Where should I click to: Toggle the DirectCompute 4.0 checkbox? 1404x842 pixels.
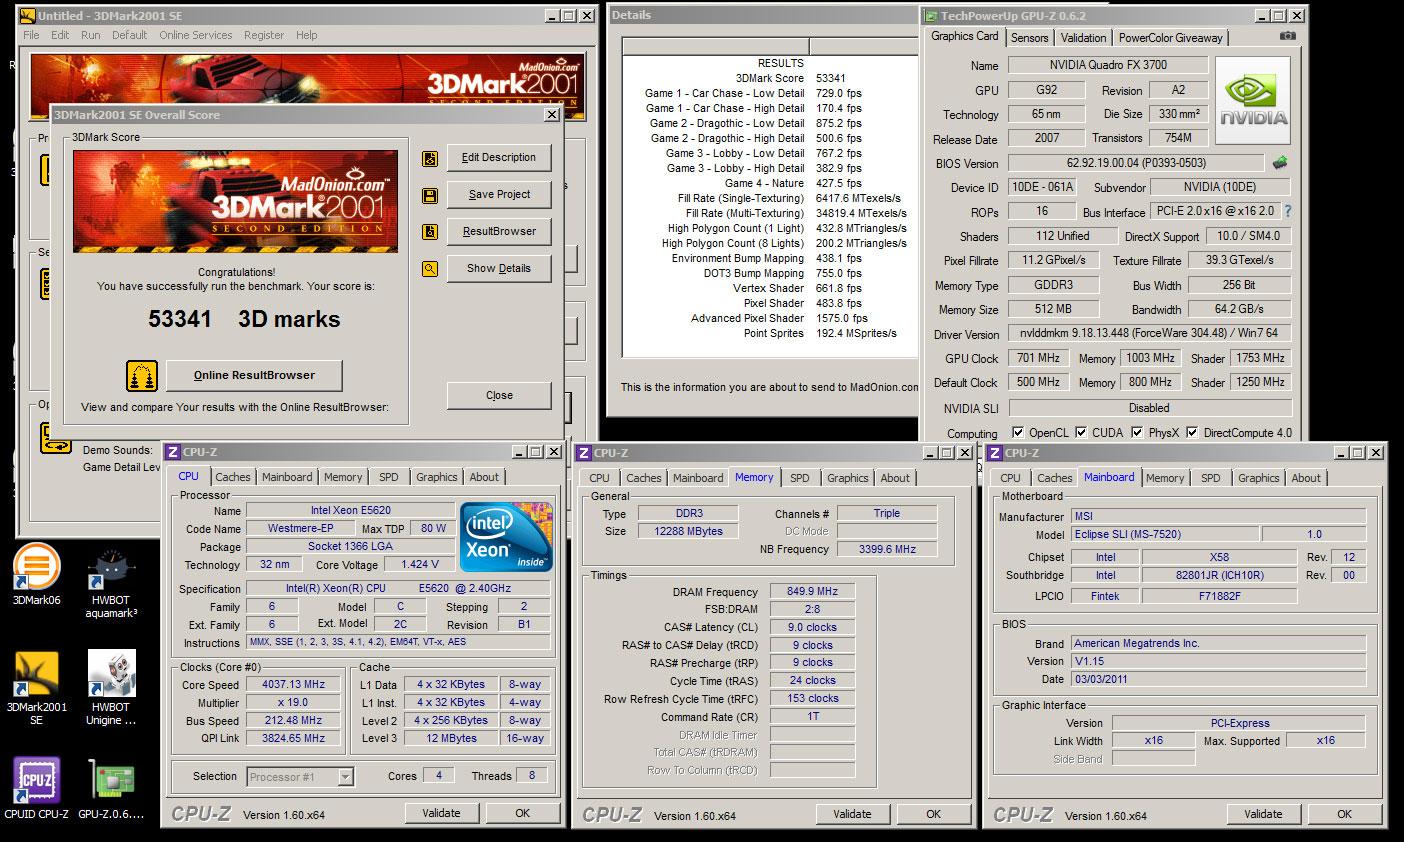[1193, 433]
